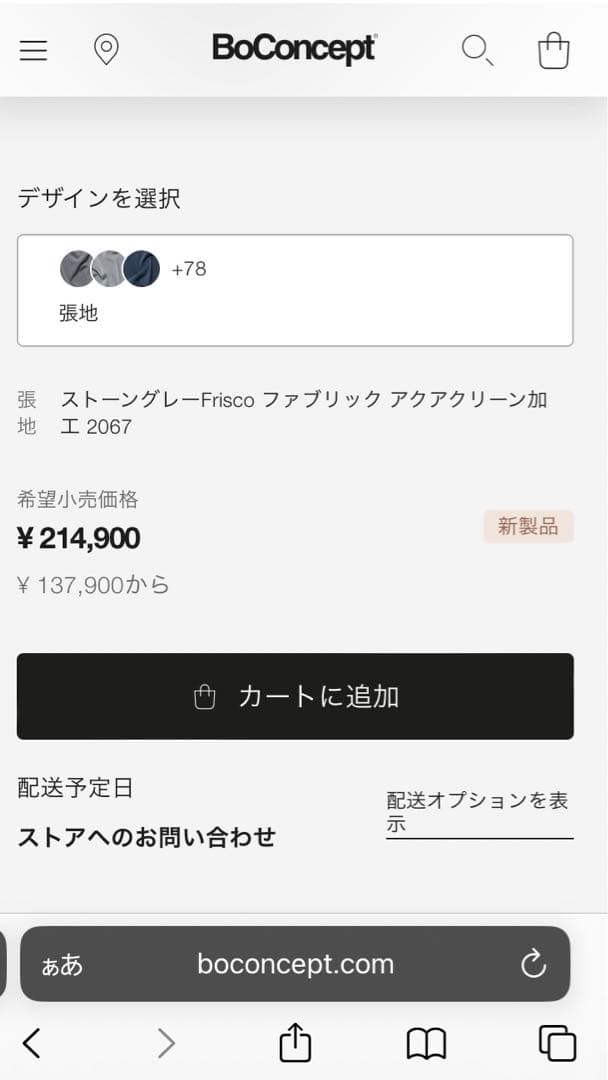
Task: Open the shopping bag icon
Action: tap(554, 50)
